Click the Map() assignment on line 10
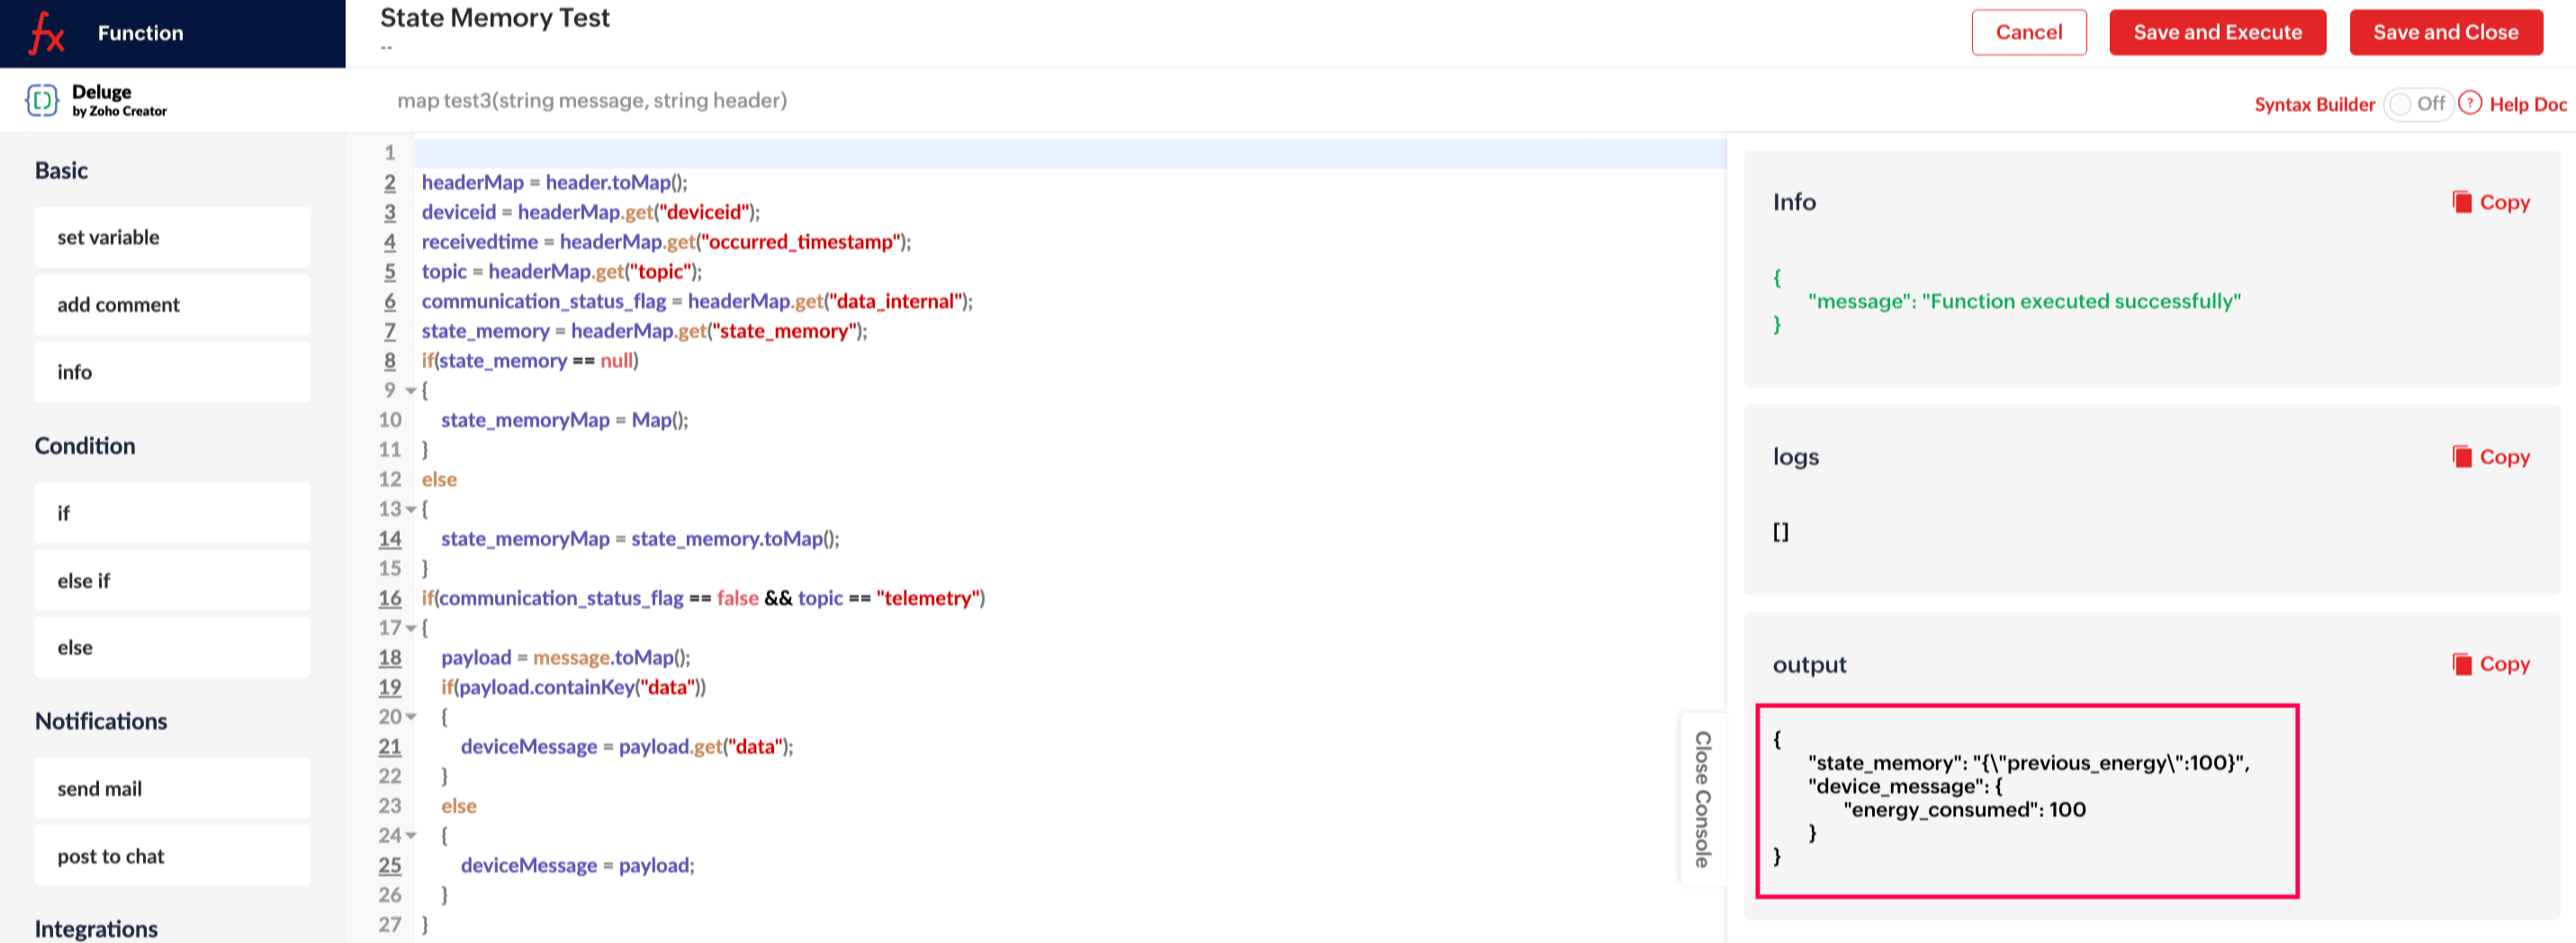Screen dimensions: 2576x943 click(x=565, y=420)
